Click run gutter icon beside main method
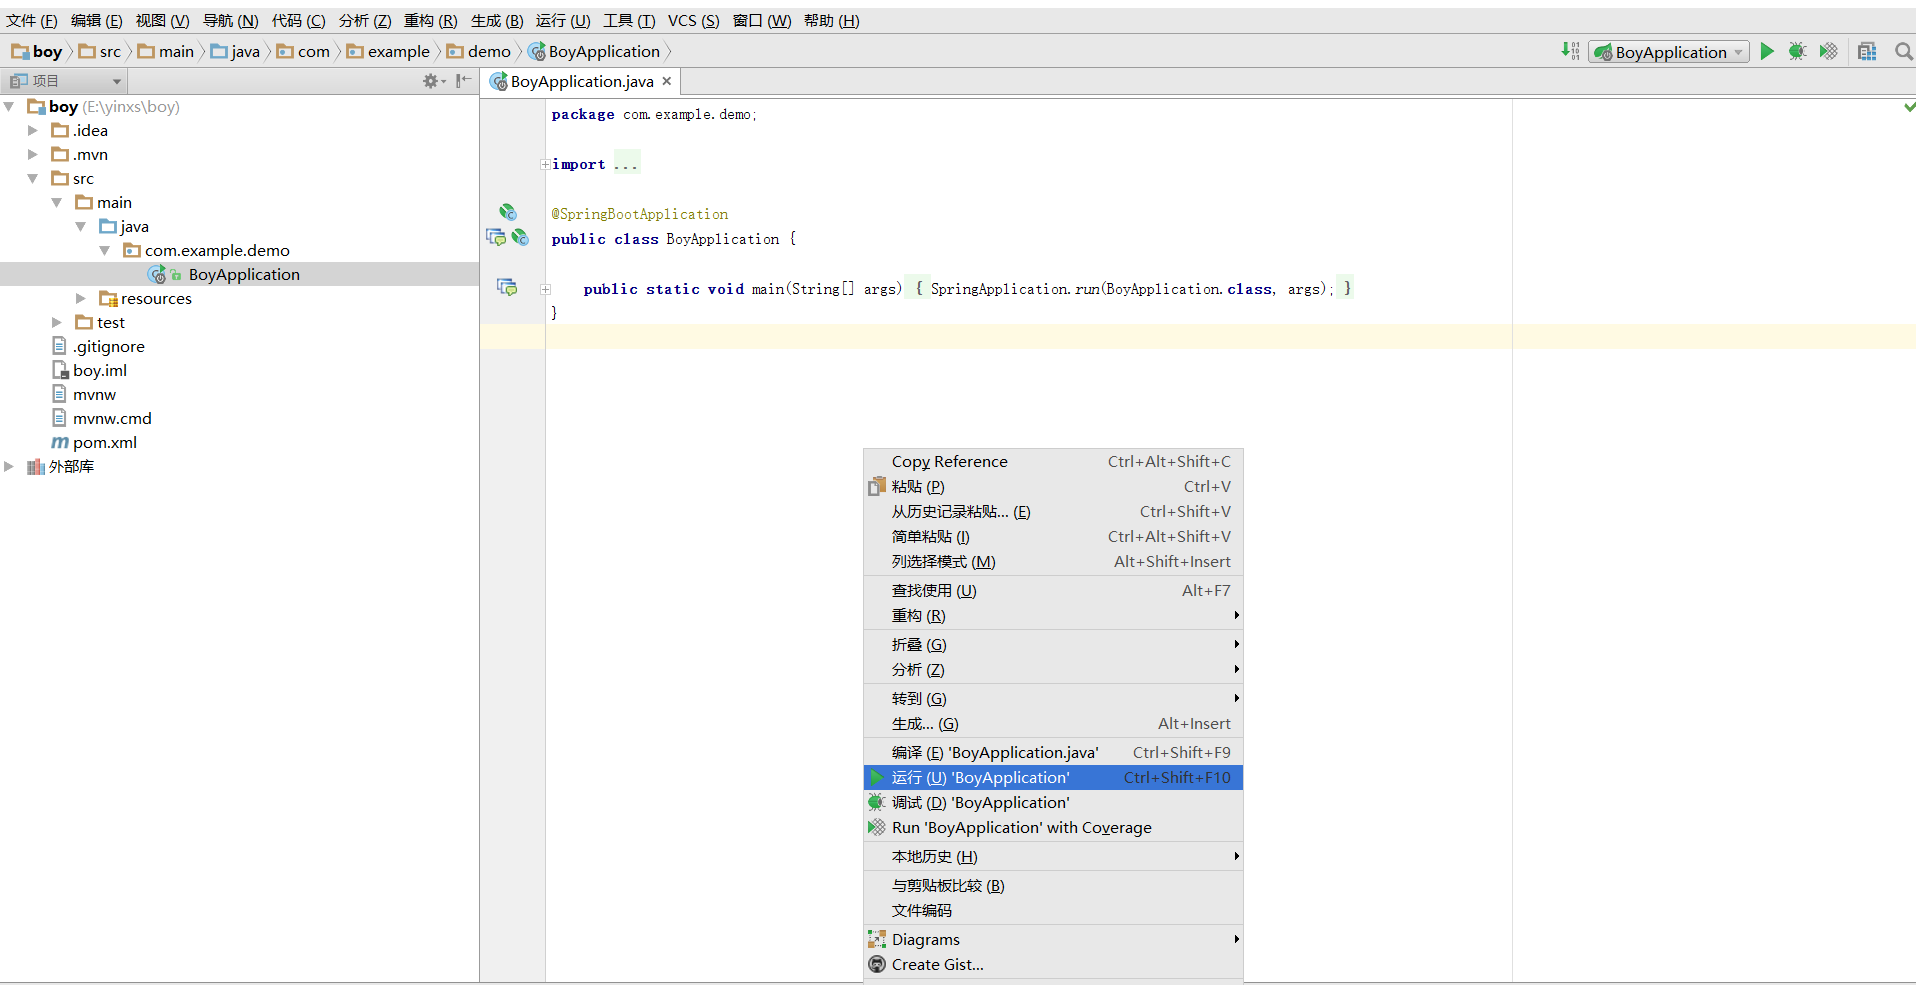 pyautogui.click(x=507, y=288)
